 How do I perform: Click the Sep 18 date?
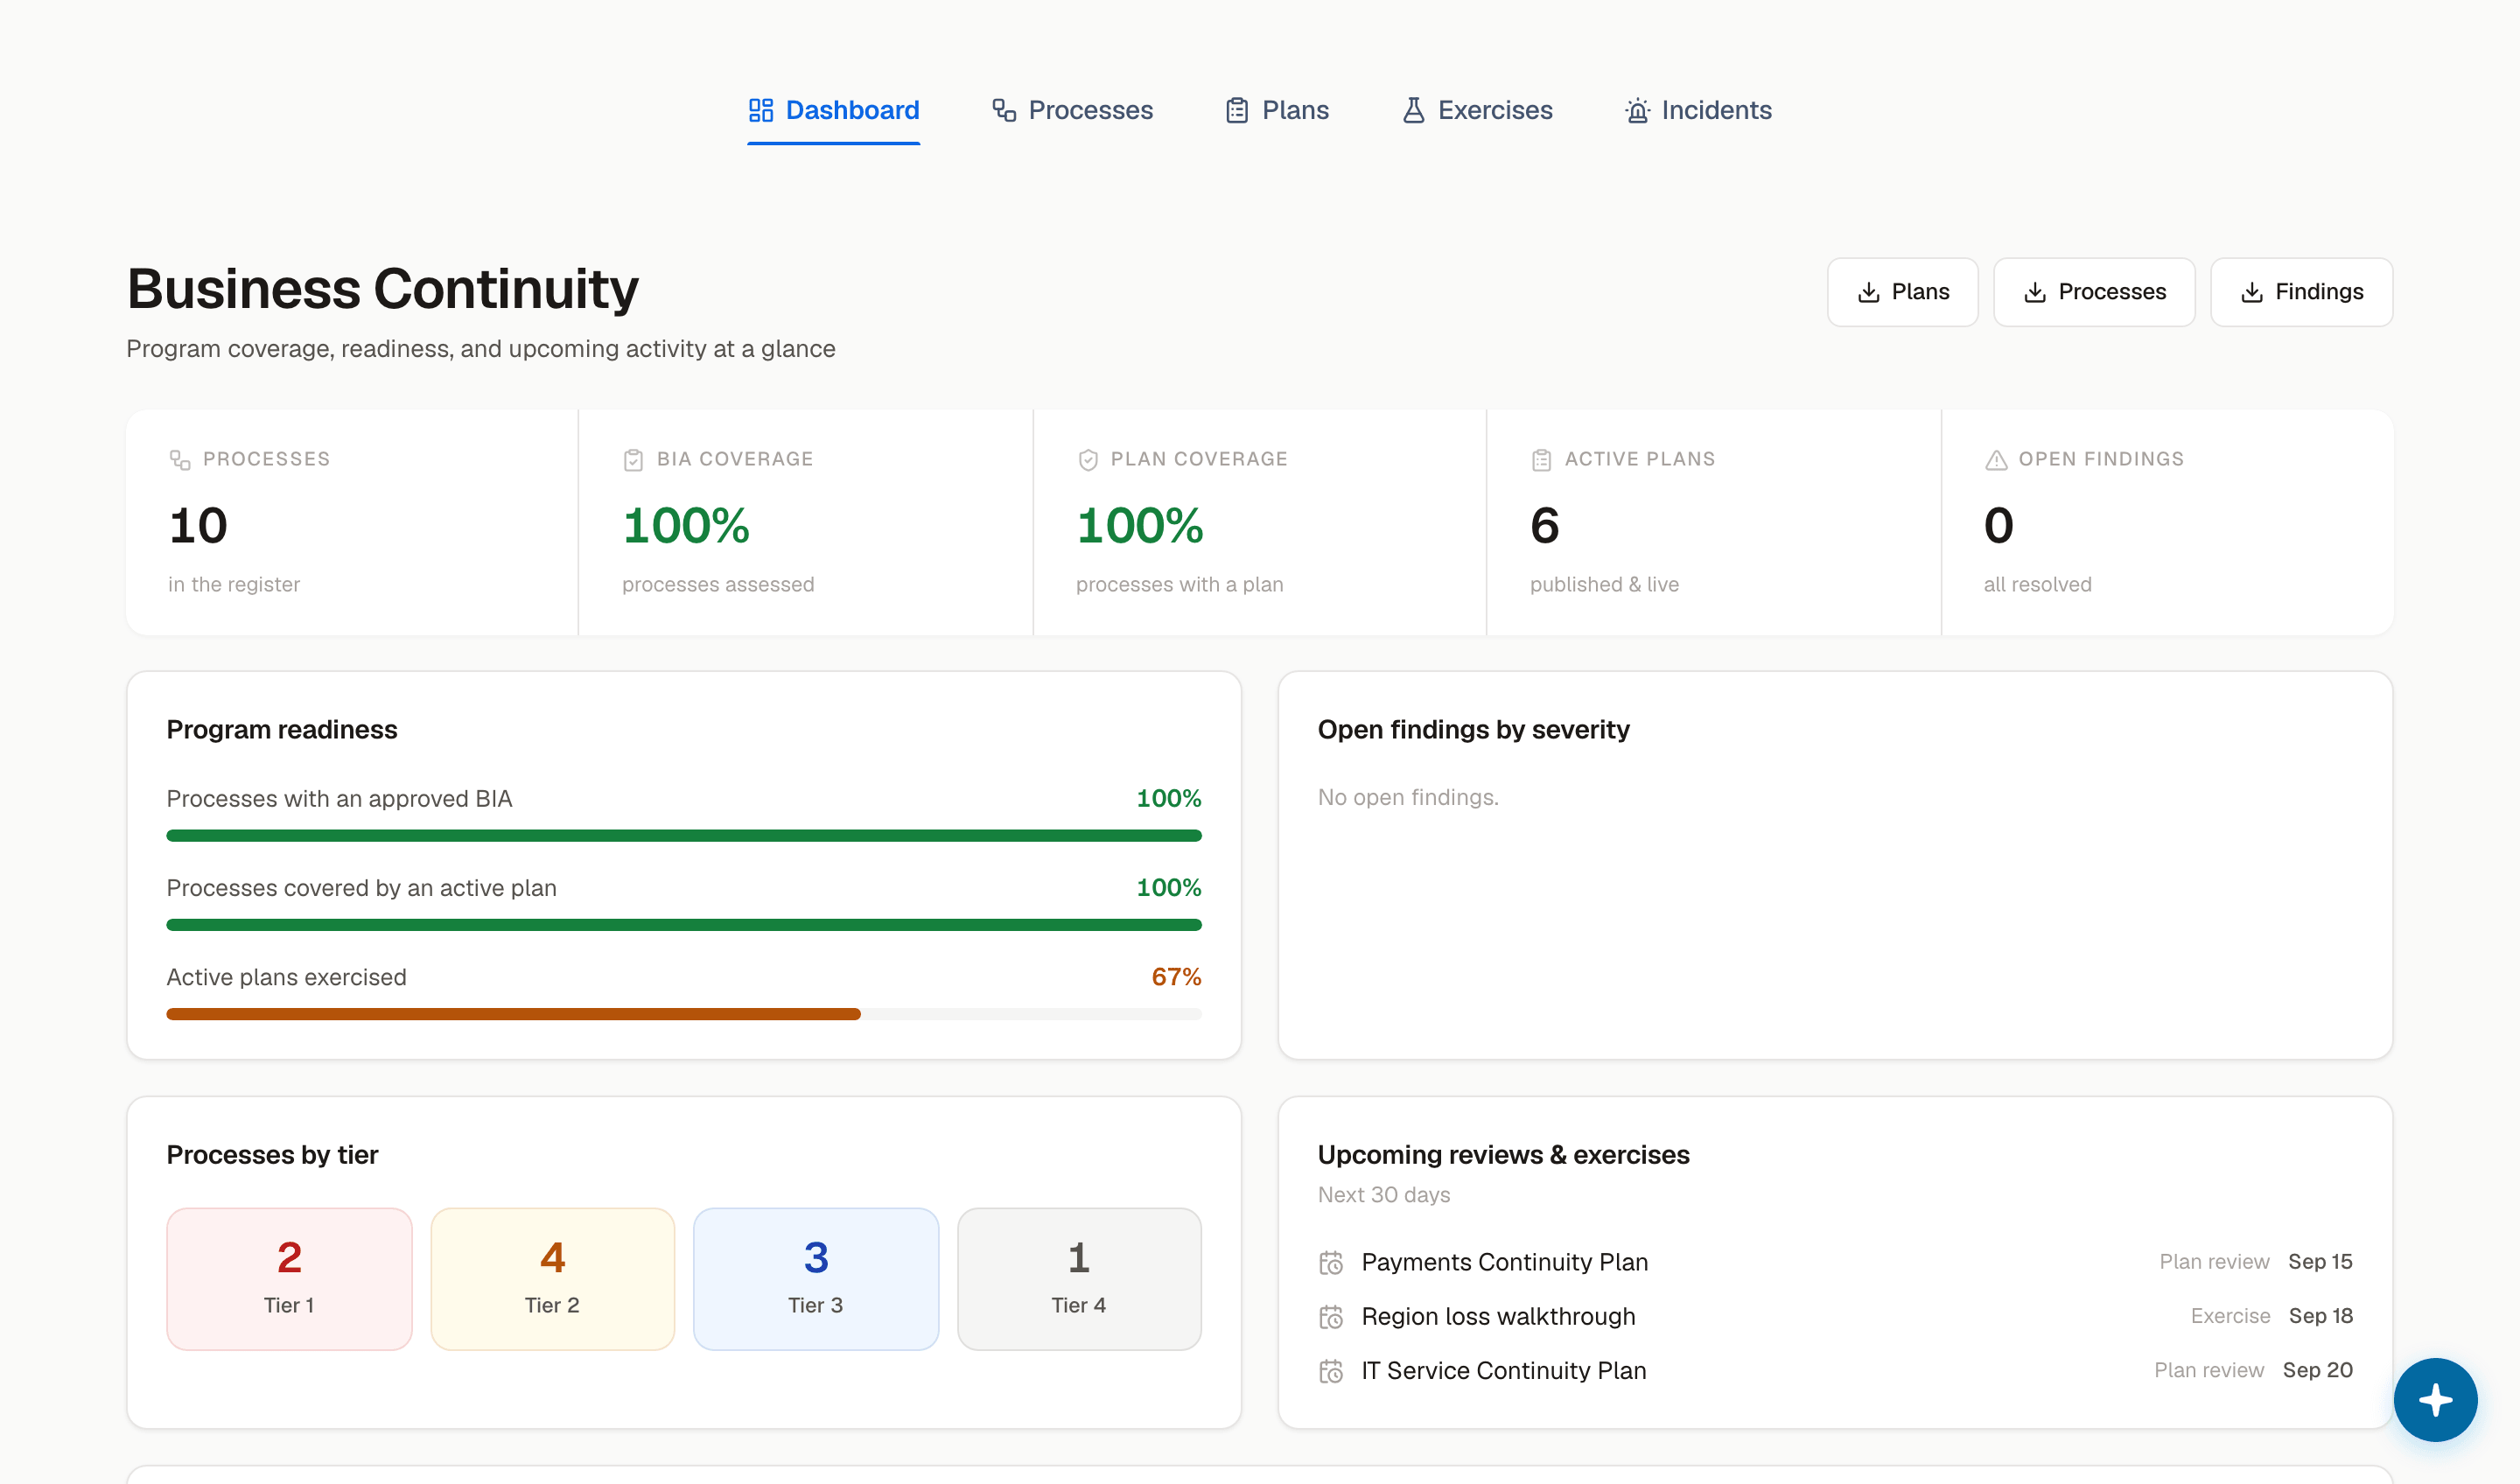[2321, 1316]
